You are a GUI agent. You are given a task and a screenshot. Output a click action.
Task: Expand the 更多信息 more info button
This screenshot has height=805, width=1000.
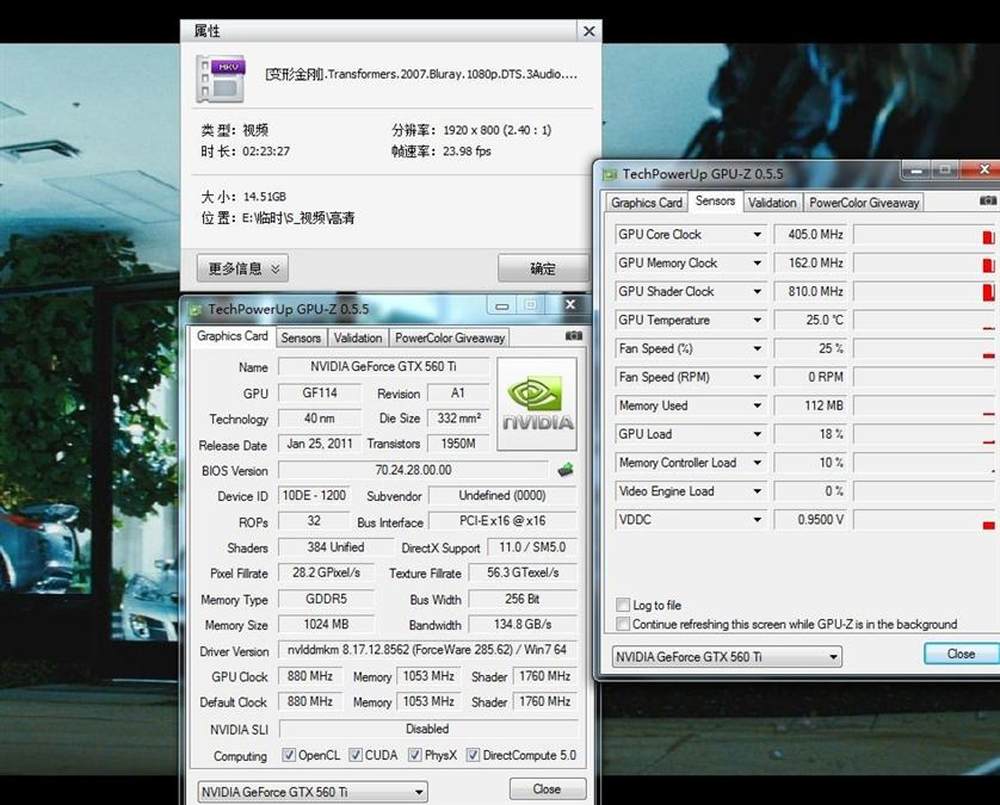(242, 269)
